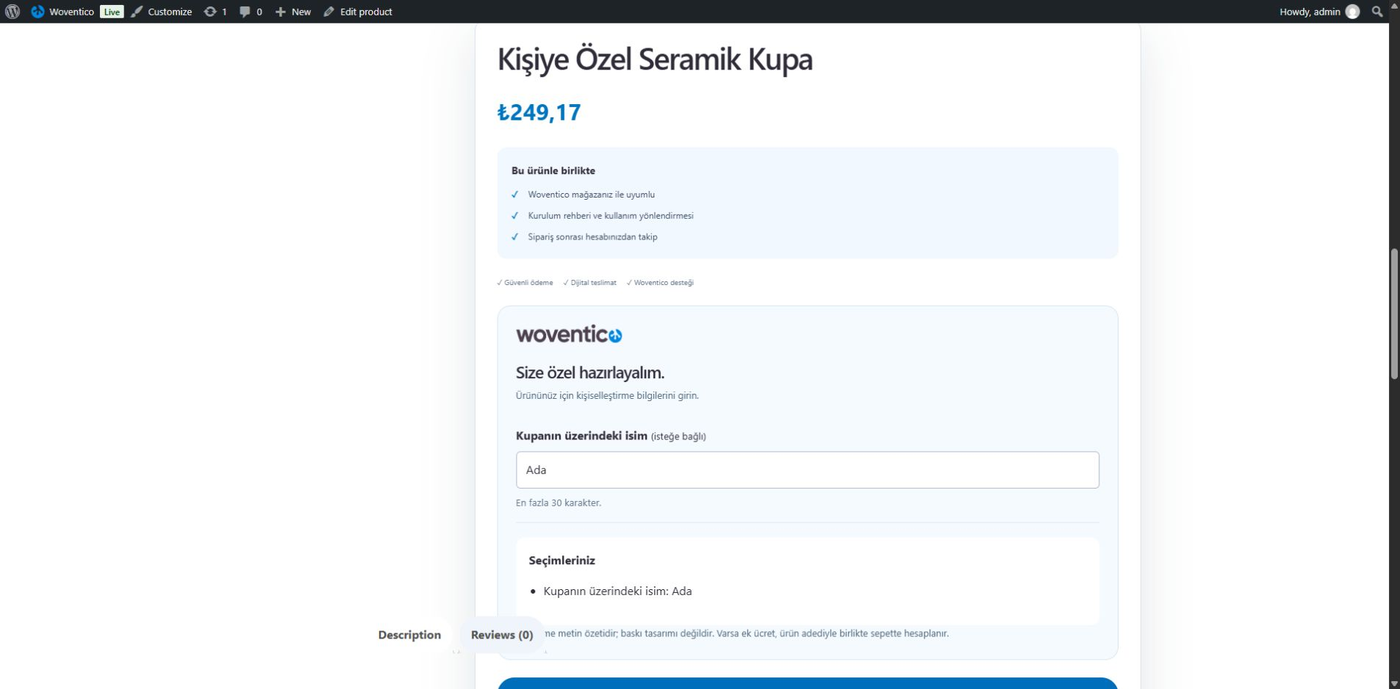Click the ₺249,17 price

(x=539, y=112)
